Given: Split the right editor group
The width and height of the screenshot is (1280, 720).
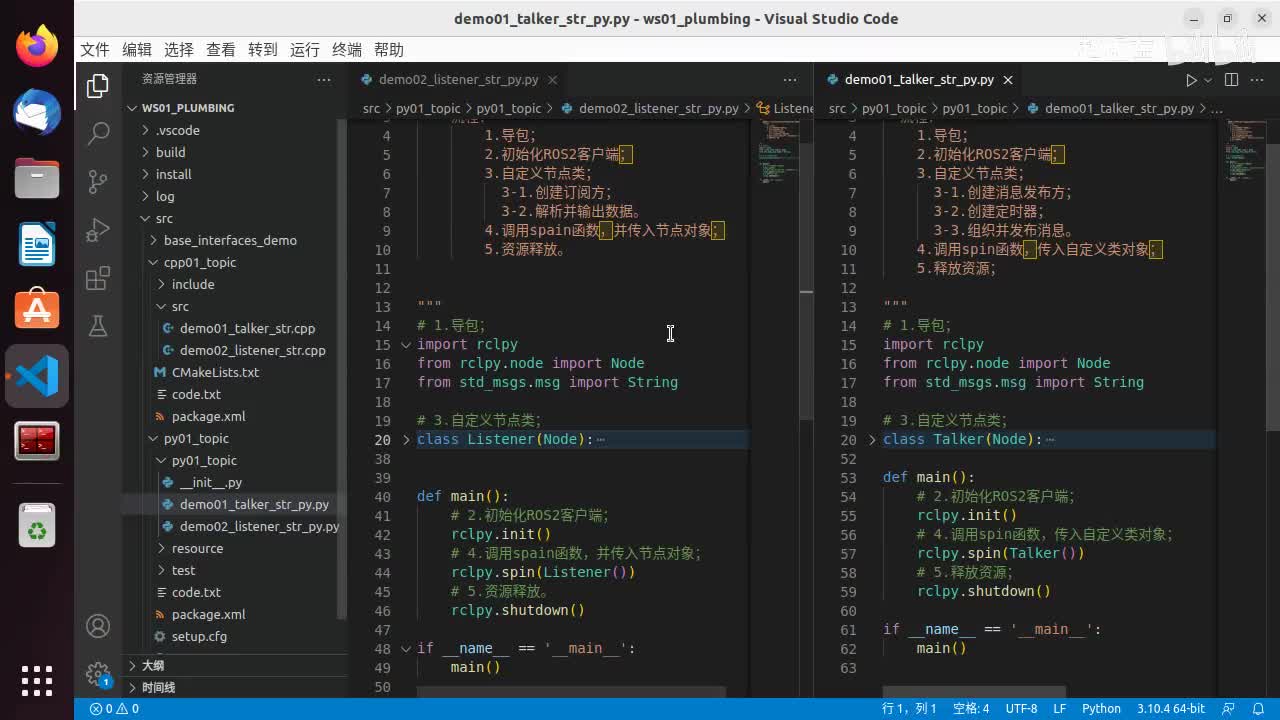Looking at the screenshot, I should (1231, 80).
